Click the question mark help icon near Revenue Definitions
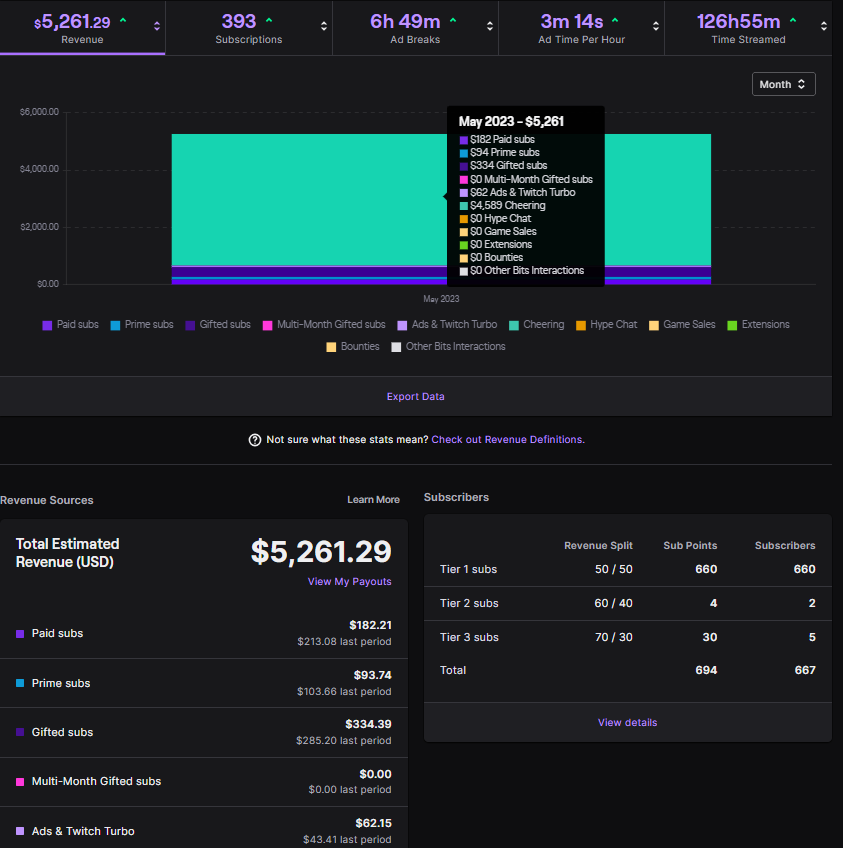The image size is (843, 848). 254,440
